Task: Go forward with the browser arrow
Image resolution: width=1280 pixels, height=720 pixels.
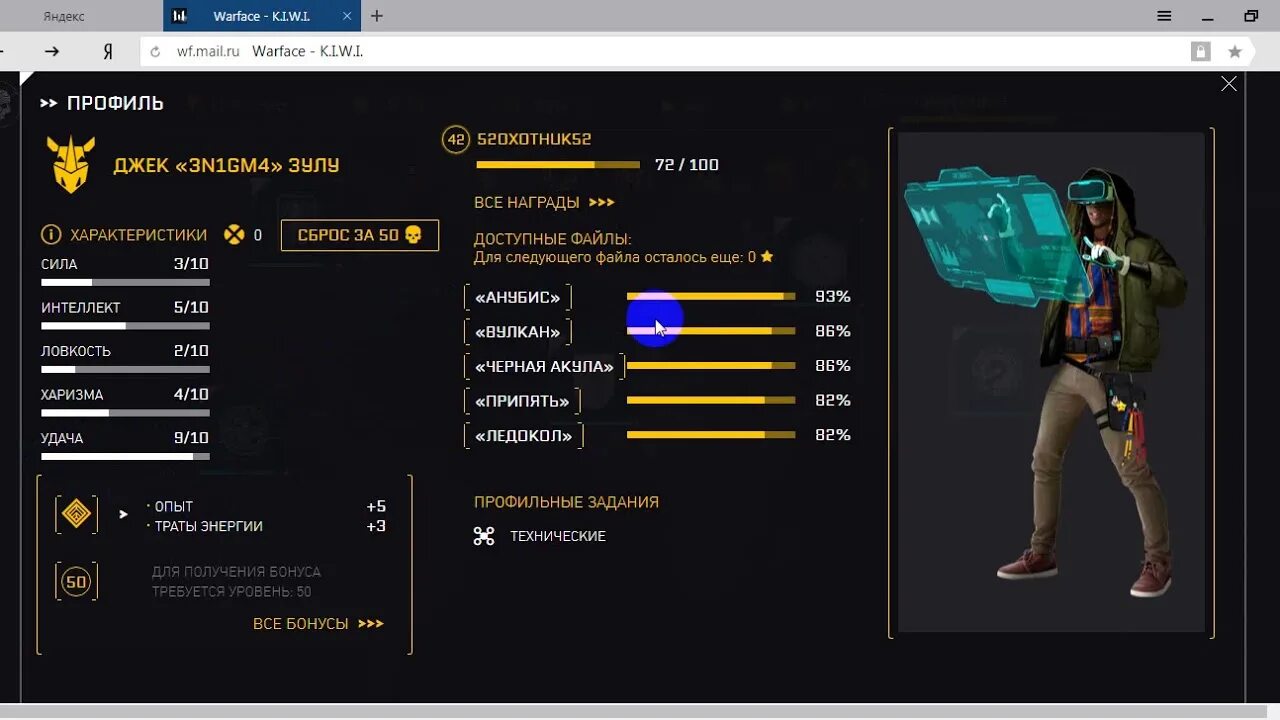Action: 52,51
